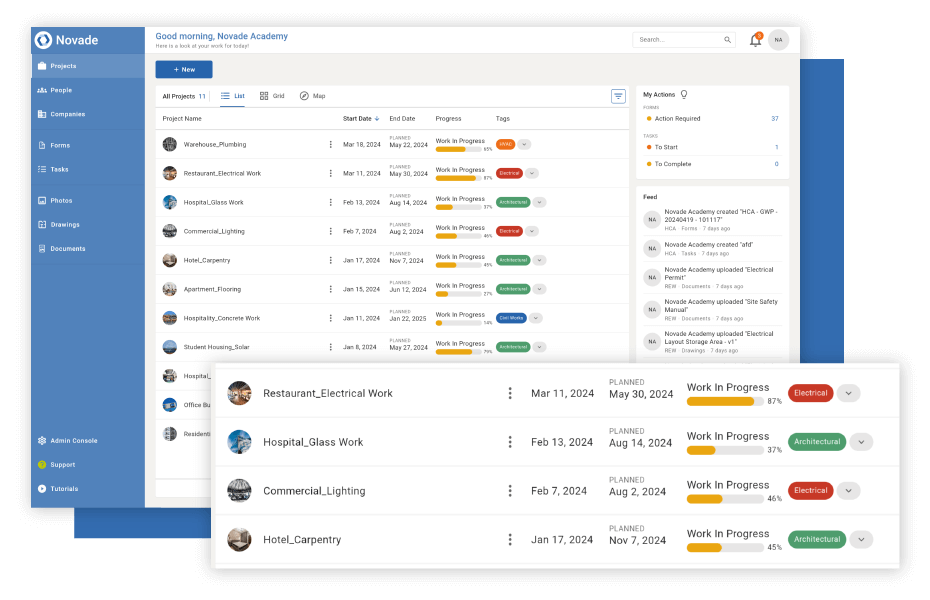Navigate to Tasks from the sidebar

pos(60,169)
